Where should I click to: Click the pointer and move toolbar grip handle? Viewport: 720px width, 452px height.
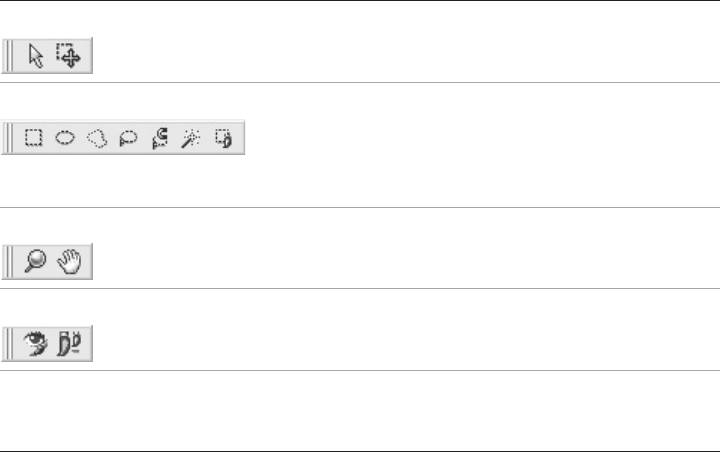click(9, 56)
